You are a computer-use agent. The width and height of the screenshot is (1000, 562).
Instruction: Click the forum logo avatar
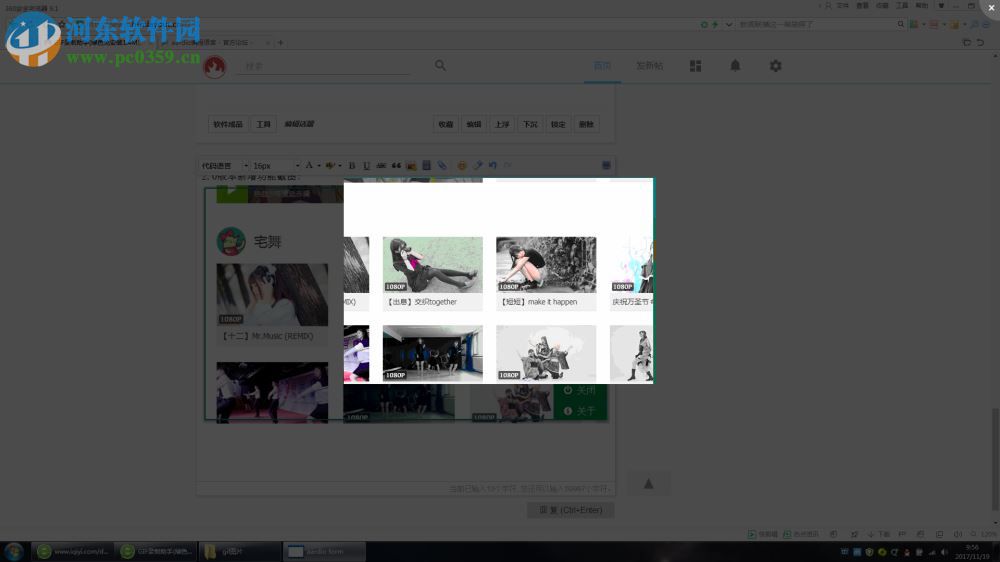coord(214,66)
